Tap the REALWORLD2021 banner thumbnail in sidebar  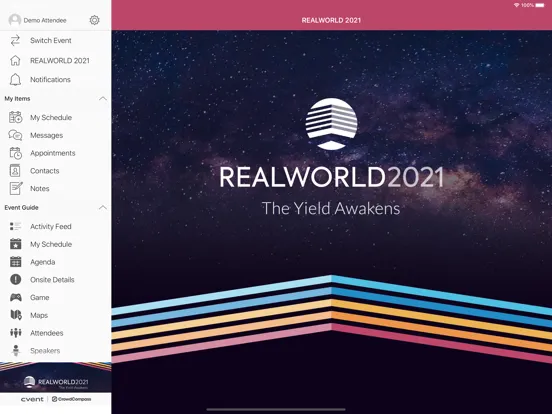click(56, 377)
